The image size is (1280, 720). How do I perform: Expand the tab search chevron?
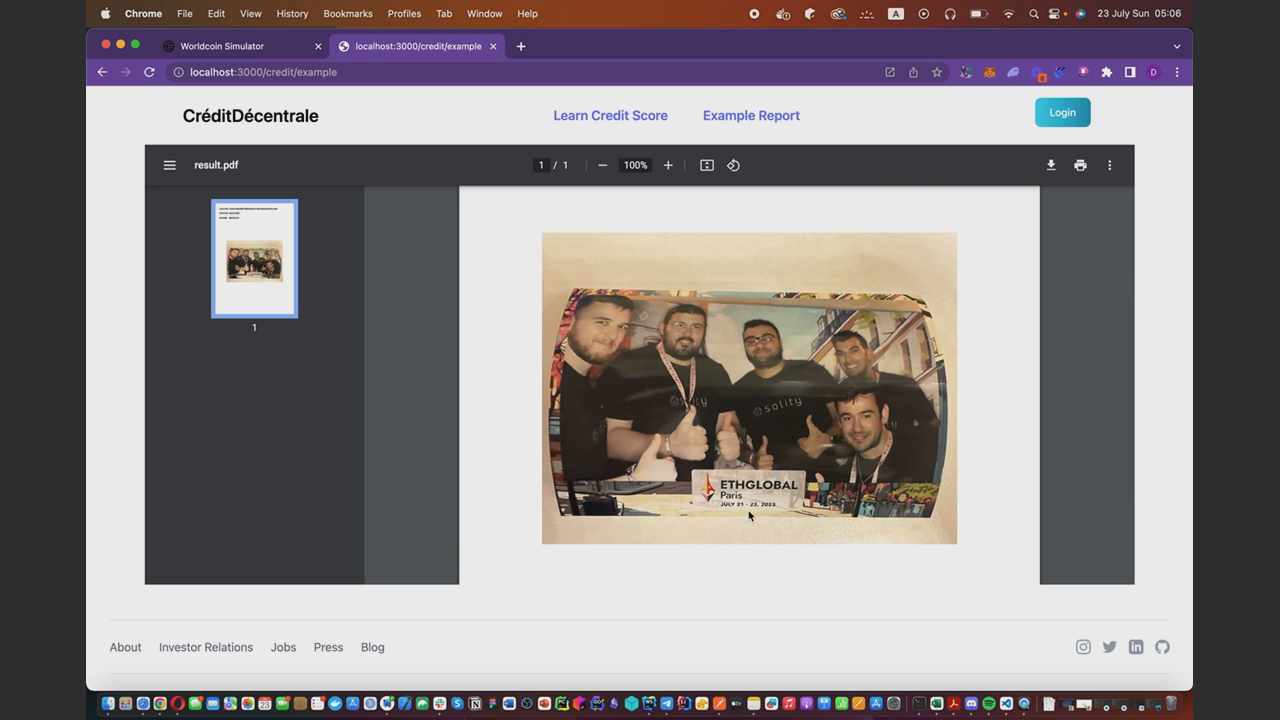point(1177,46)
